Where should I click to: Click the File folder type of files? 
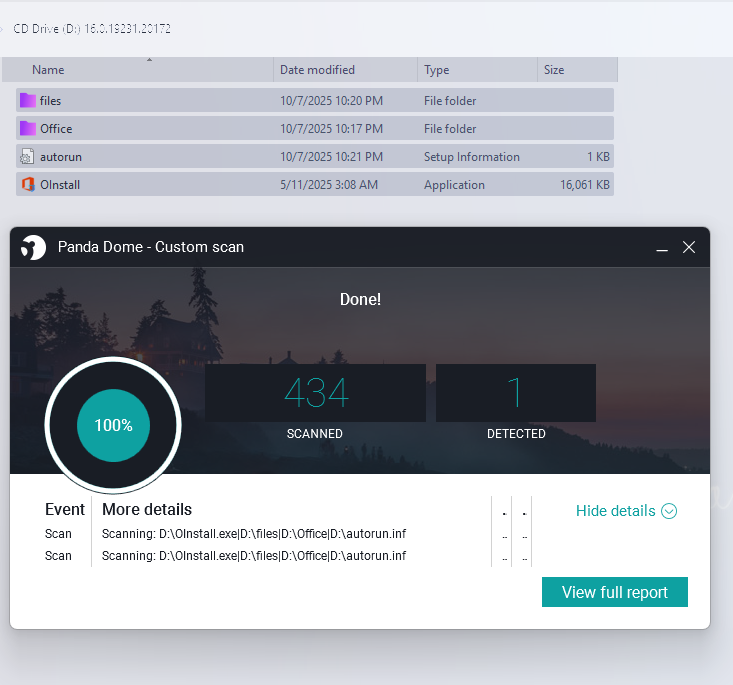[x=450, y=101]
